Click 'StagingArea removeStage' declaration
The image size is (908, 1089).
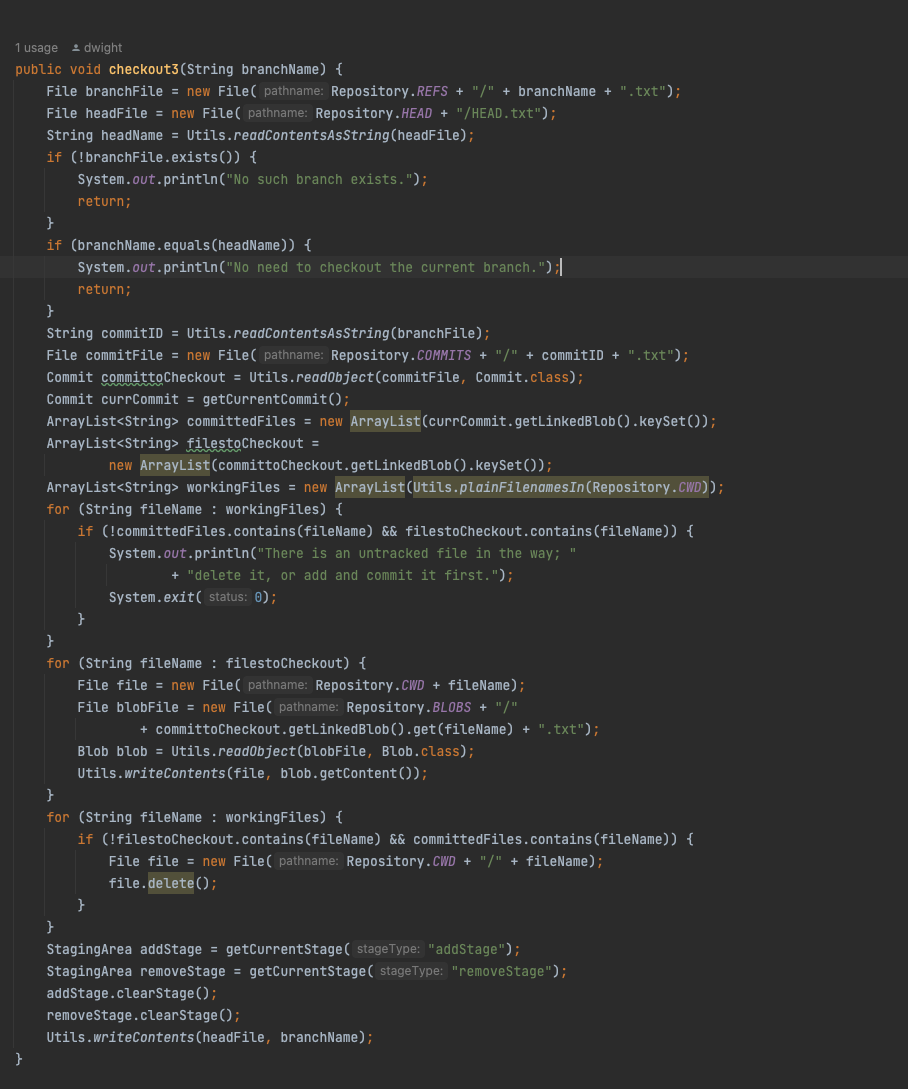pyautogui.click(x=135, y=972)
